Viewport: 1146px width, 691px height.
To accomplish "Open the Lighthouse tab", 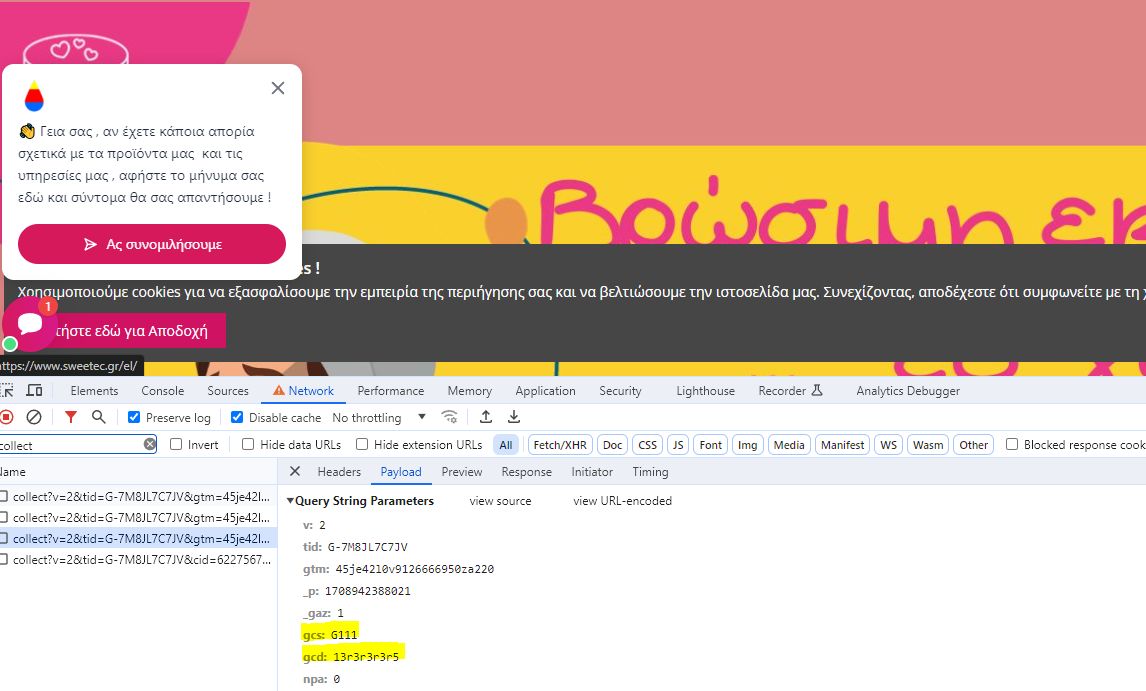I will coord(705,390).
